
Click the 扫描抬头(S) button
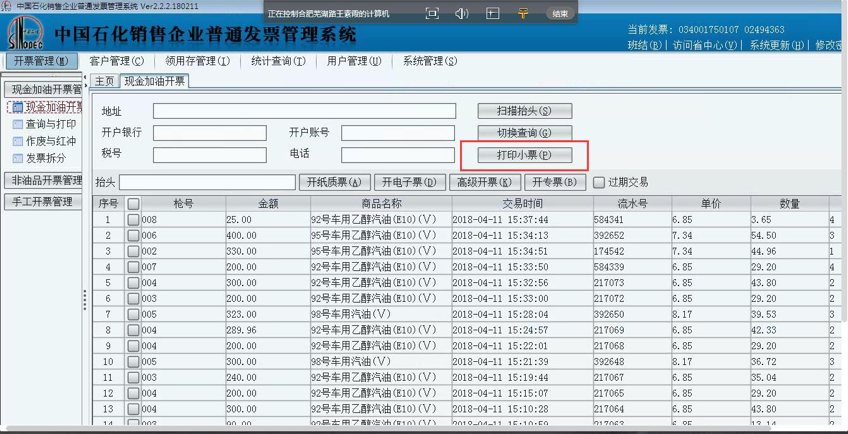coord(525,111)
